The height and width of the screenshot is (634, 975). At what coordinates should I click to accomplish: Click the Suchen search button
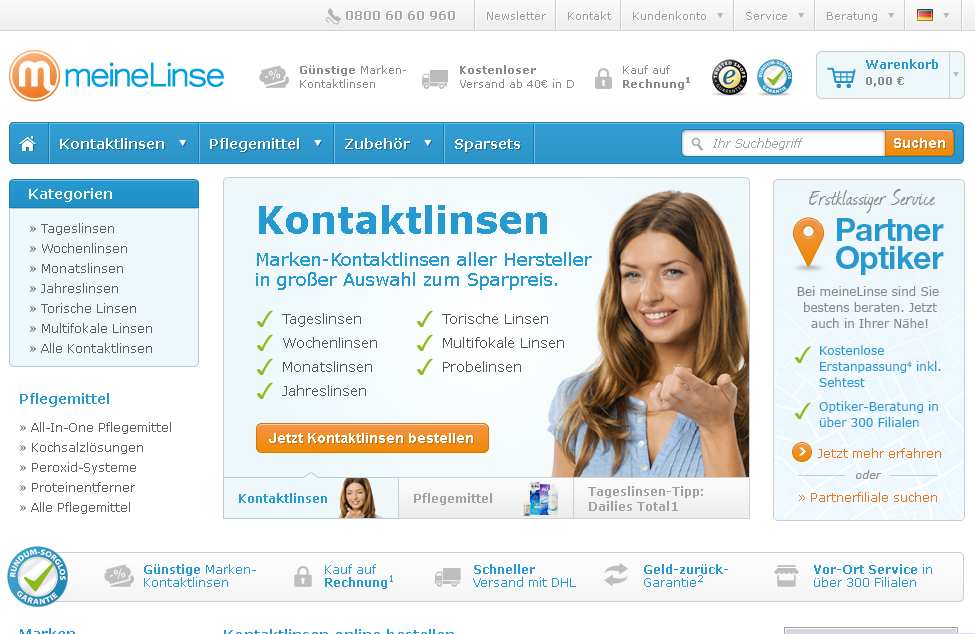(x=919, y=143)
